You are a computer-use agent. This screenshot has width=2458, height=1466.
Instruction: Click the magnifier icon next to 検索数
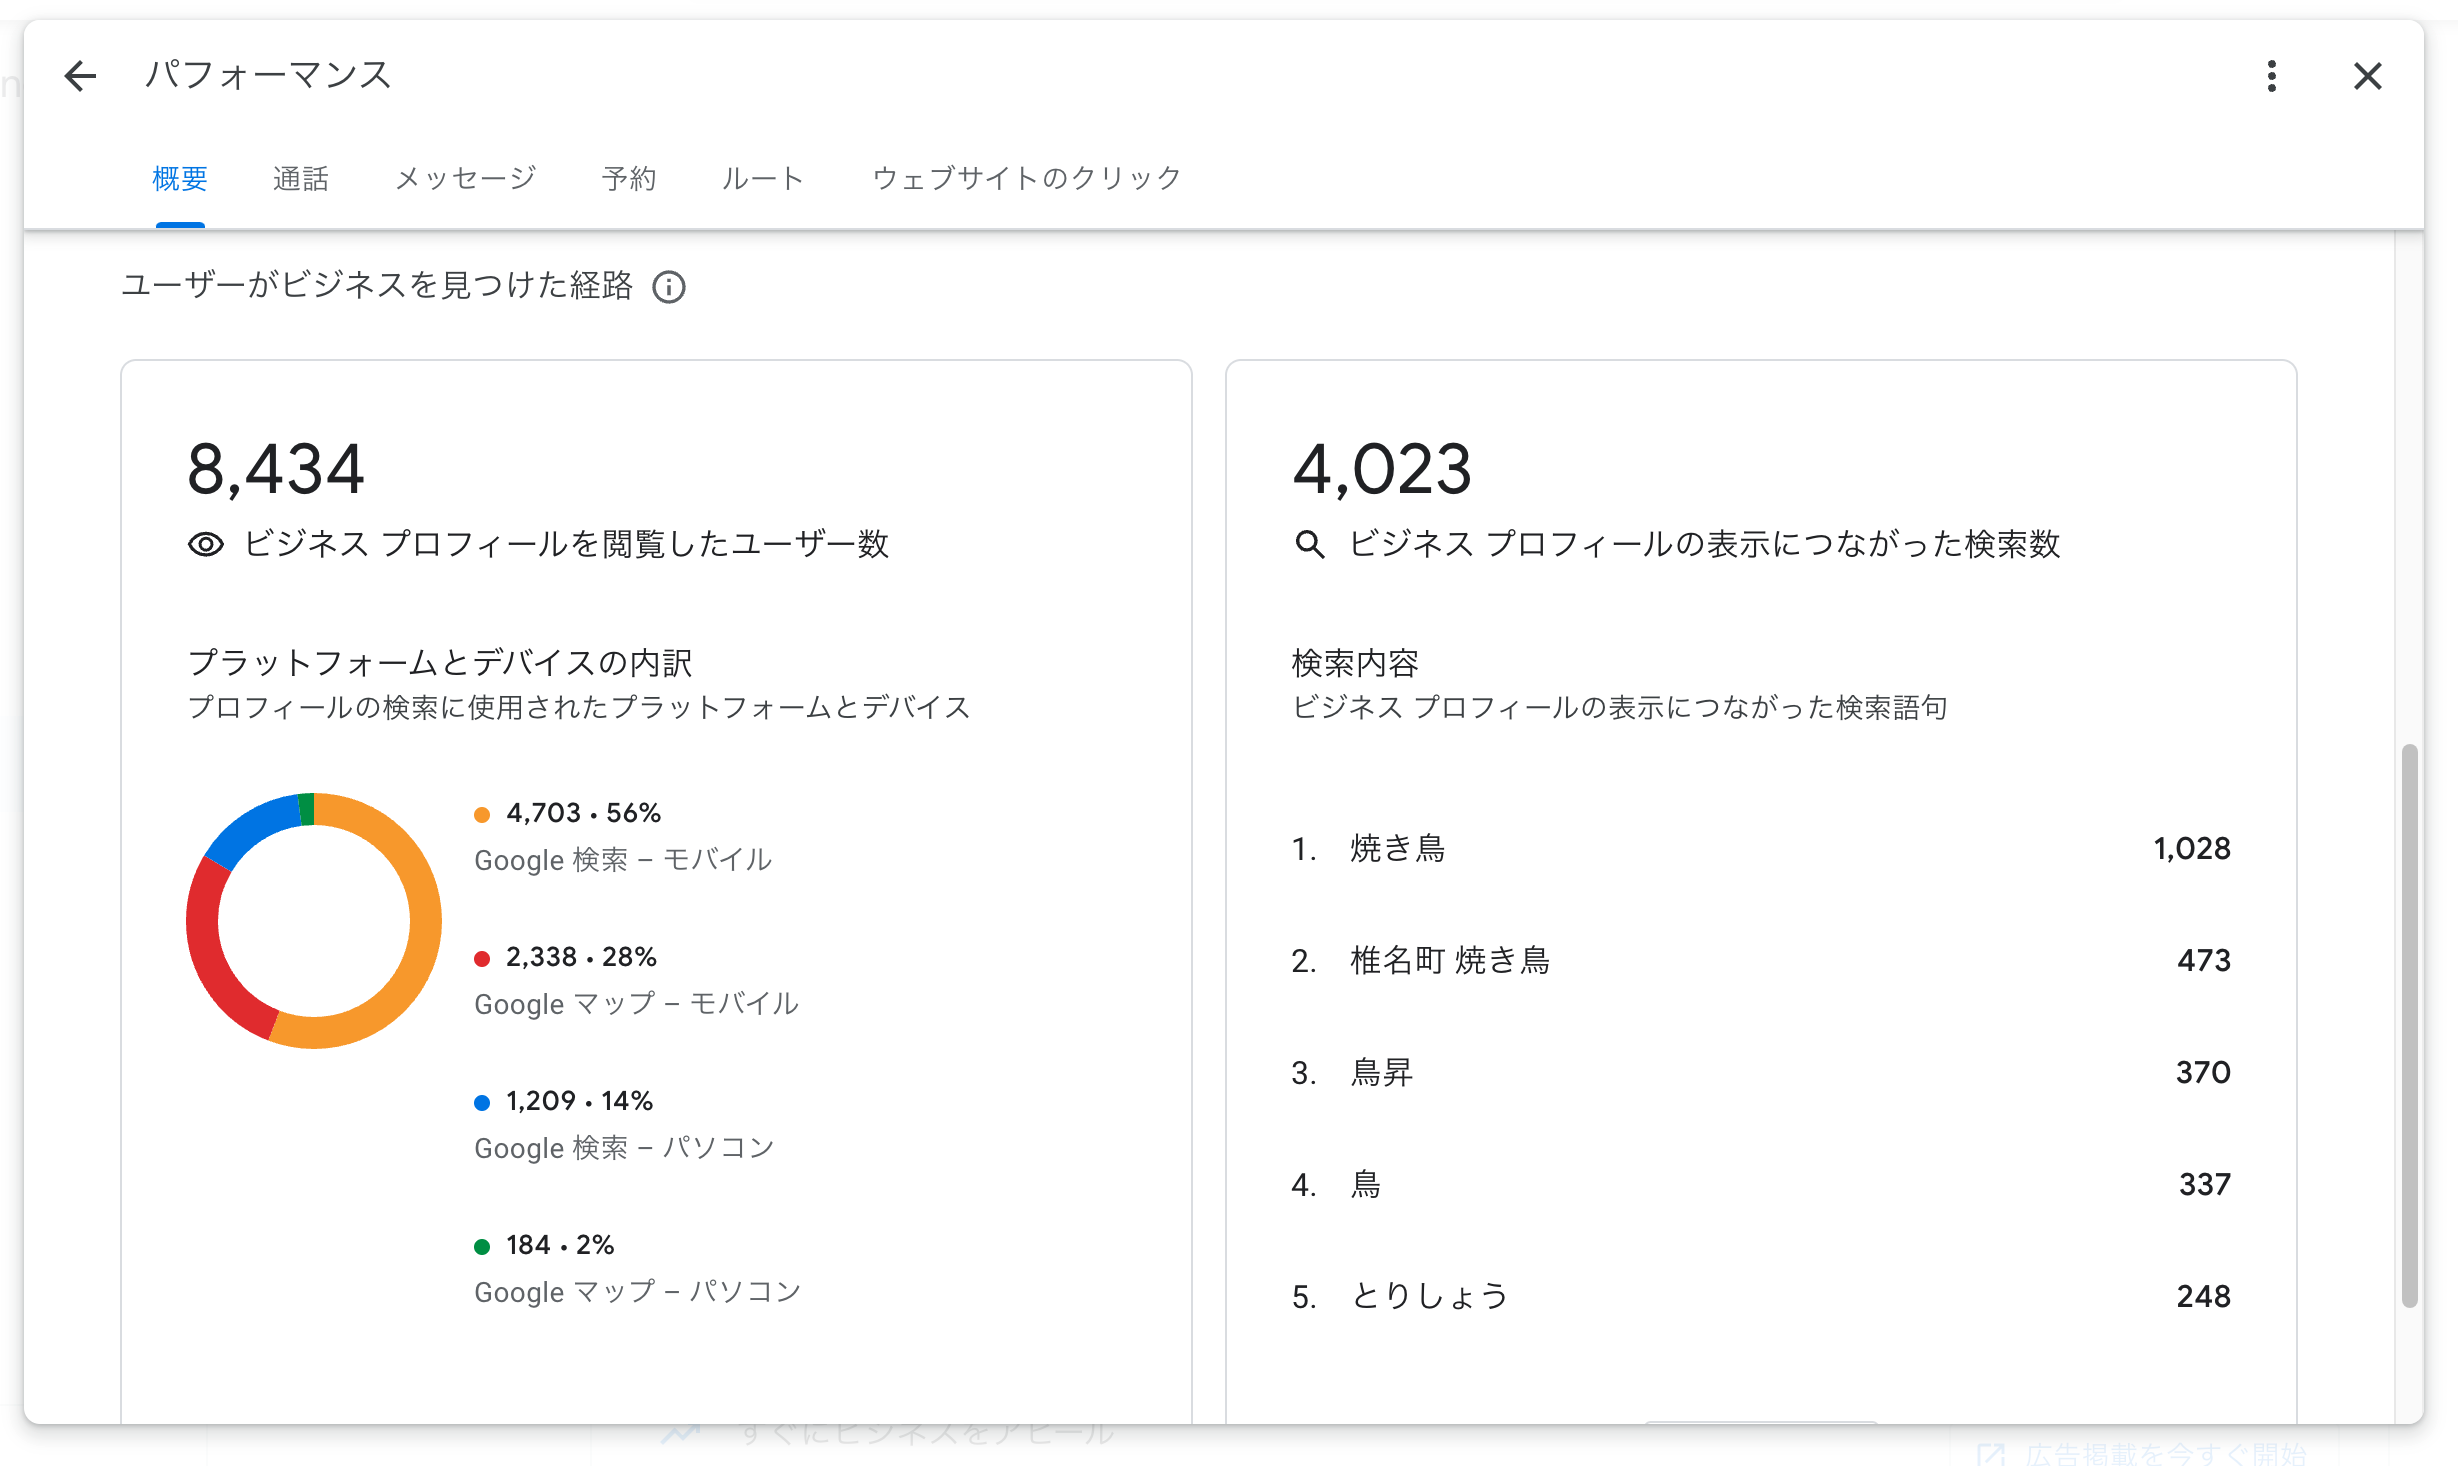pos(1309,545)
